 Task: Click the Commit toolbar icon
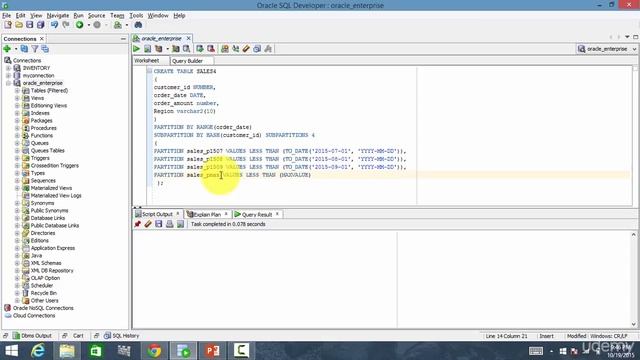pyautogui.click(x=200, y=49)
